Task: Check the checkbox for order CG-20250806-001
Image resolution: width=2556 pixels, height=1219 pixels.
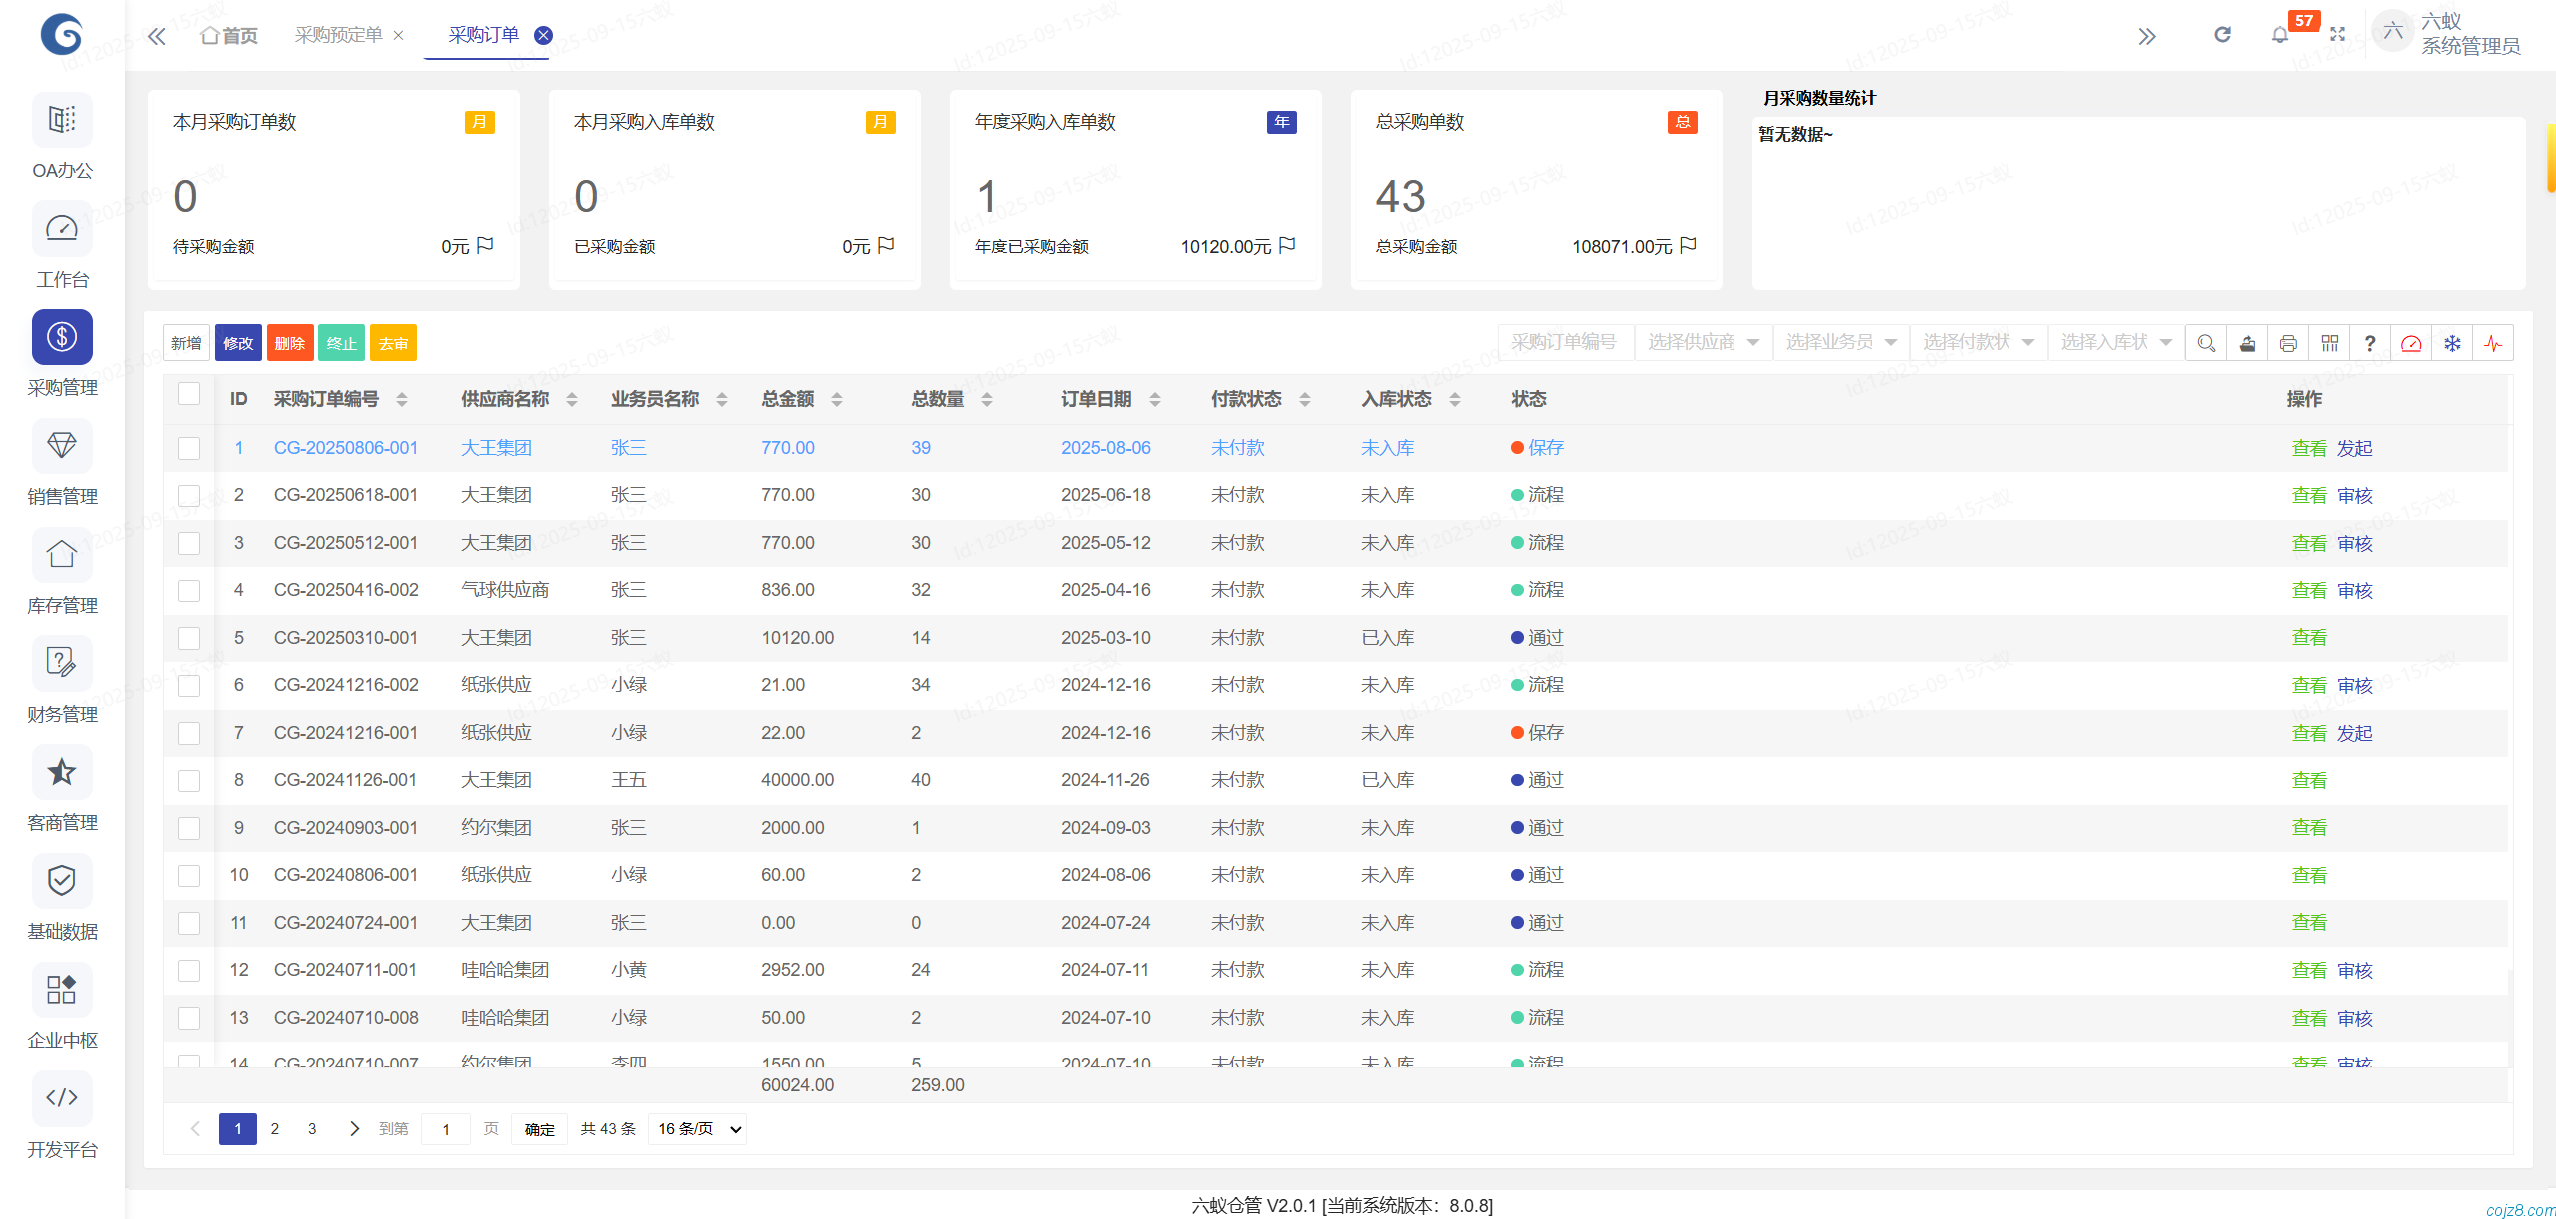Action: 189,448
